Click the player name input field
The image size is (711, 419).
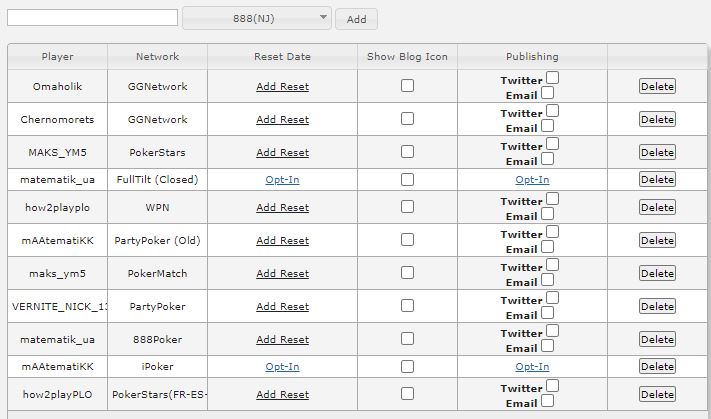tap(92, 18)
